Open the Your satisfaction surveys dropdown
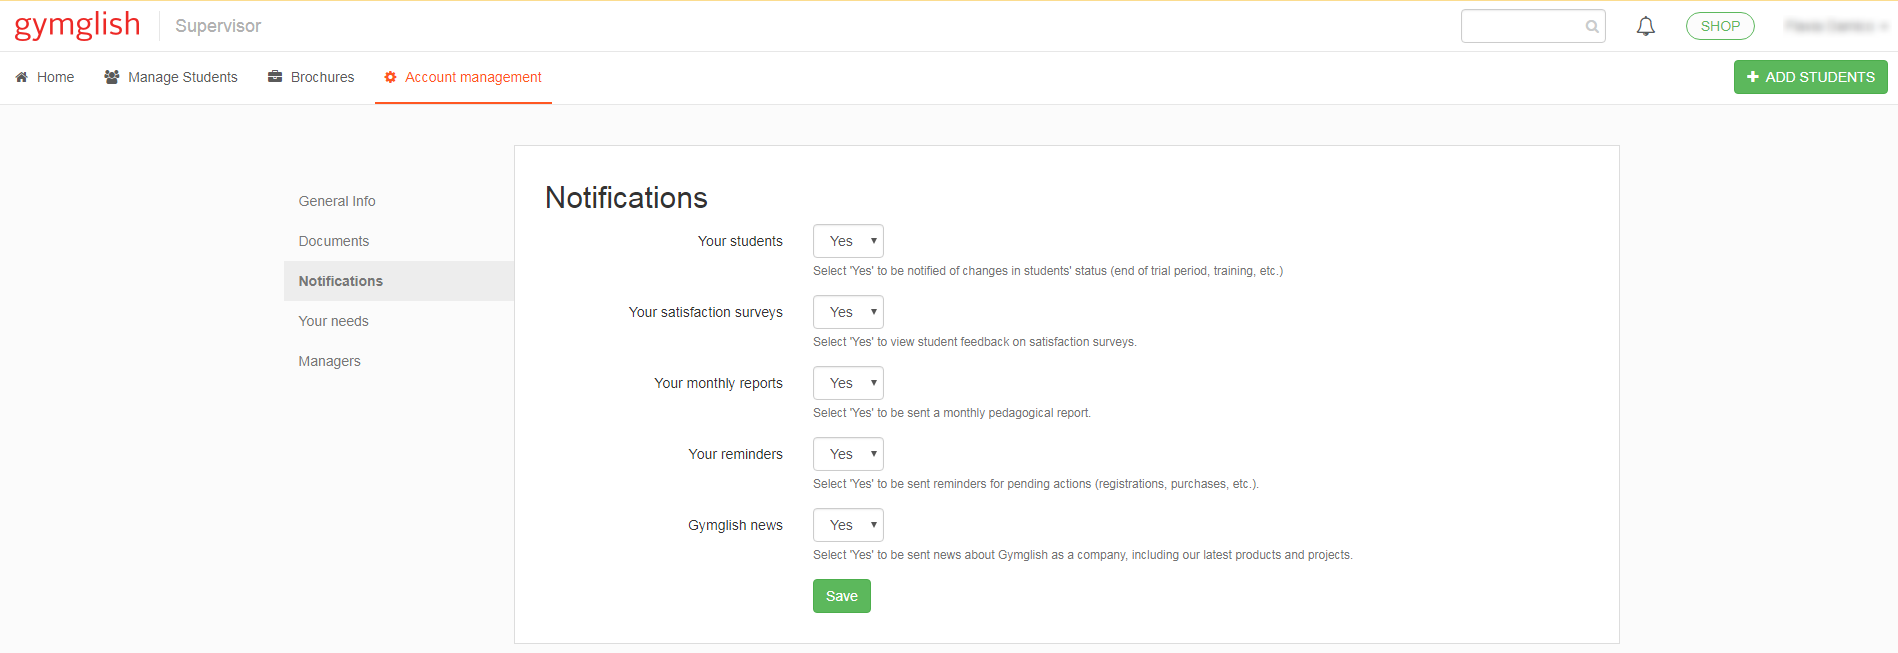1898x653 pixels. [x=848, y=312]
